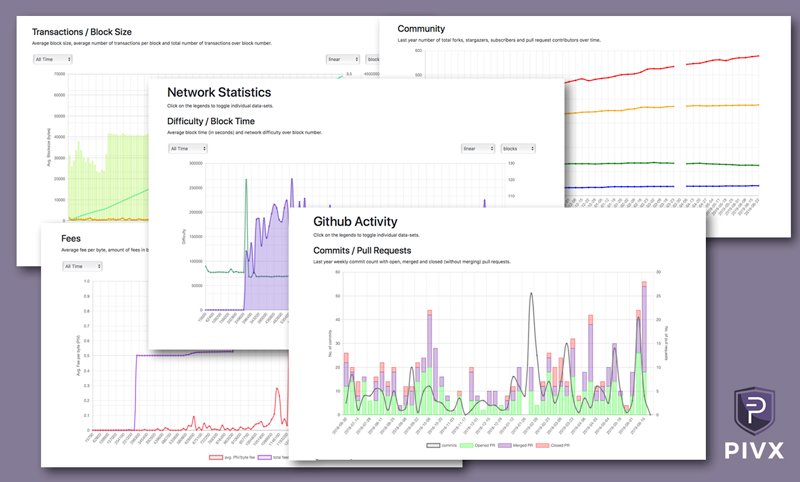Click the Community heading
This screenshot has height=482, width=800.
[421, 29]
